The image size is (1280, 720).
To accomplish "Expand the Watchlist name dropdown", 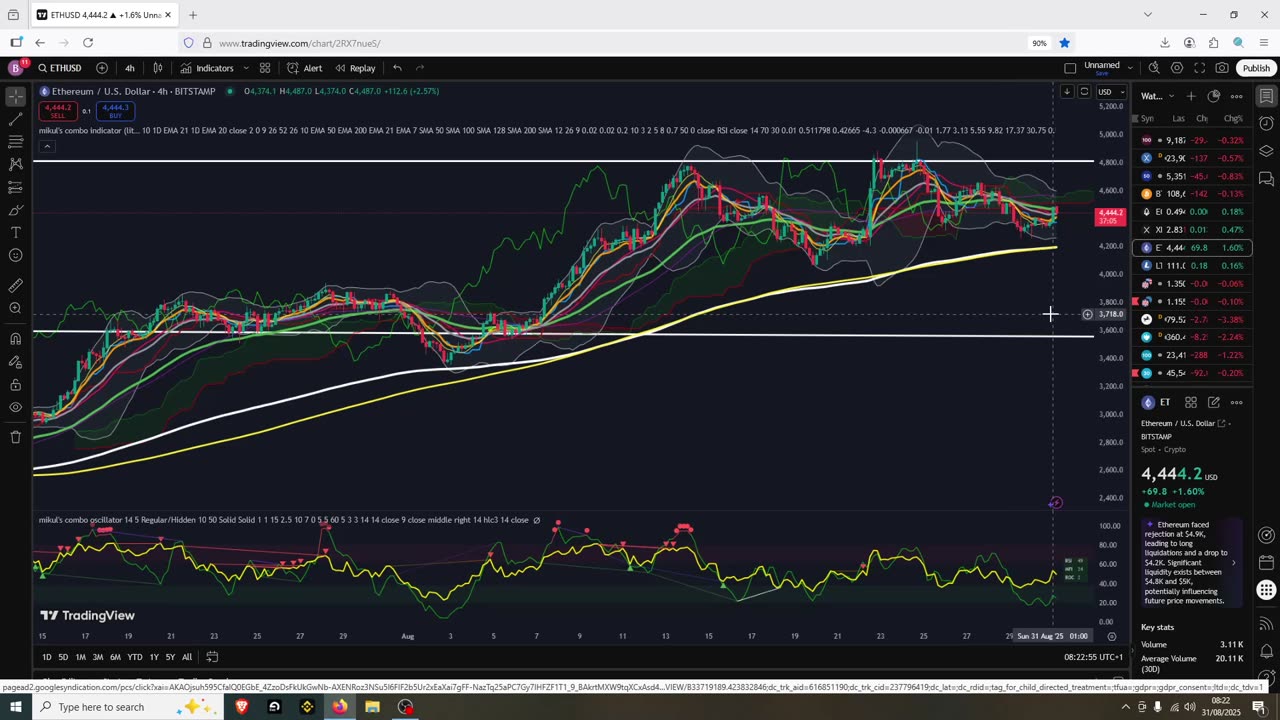I will coord(1157,96).
